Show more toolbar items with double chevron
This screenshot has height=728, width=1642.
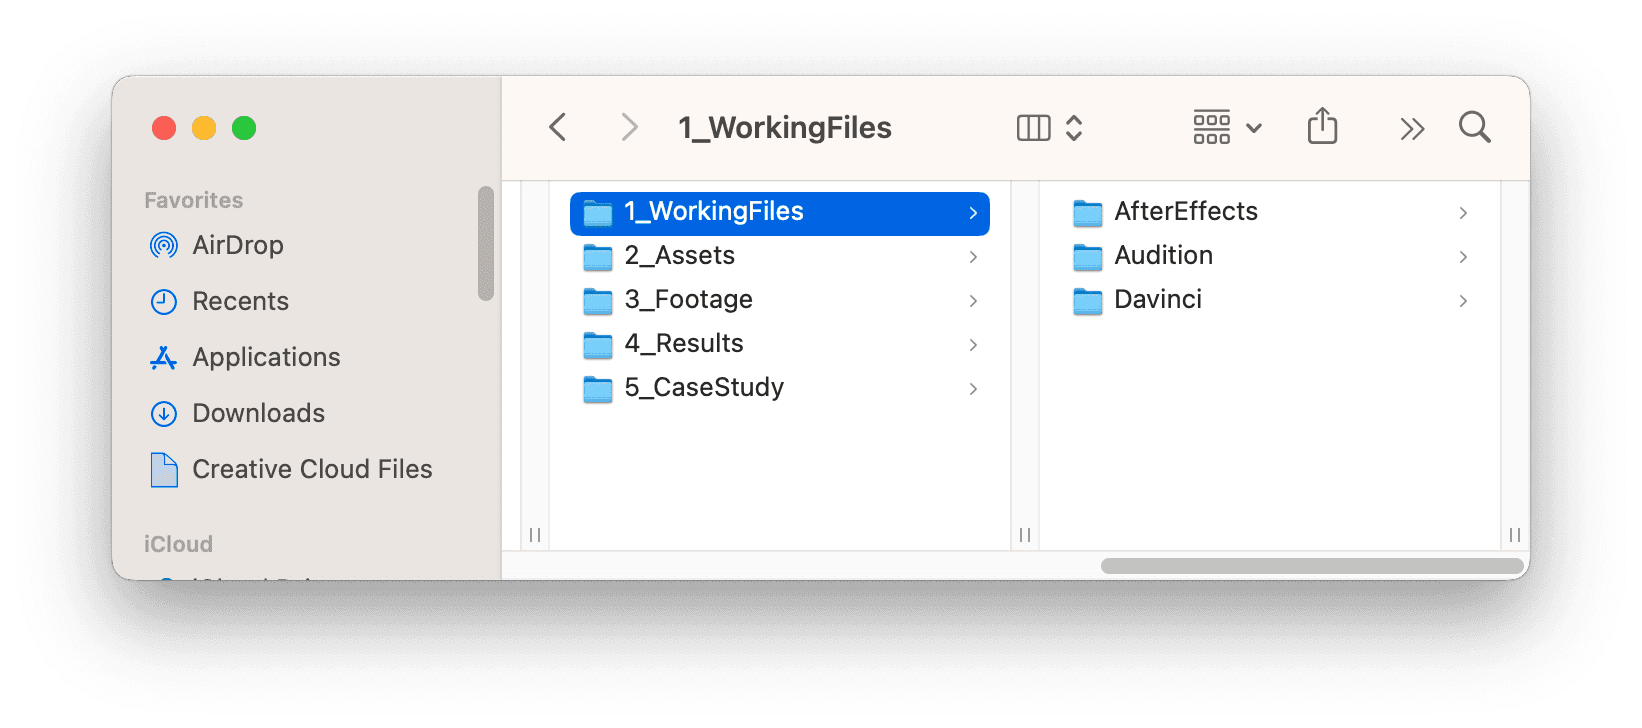(1411, 129)
